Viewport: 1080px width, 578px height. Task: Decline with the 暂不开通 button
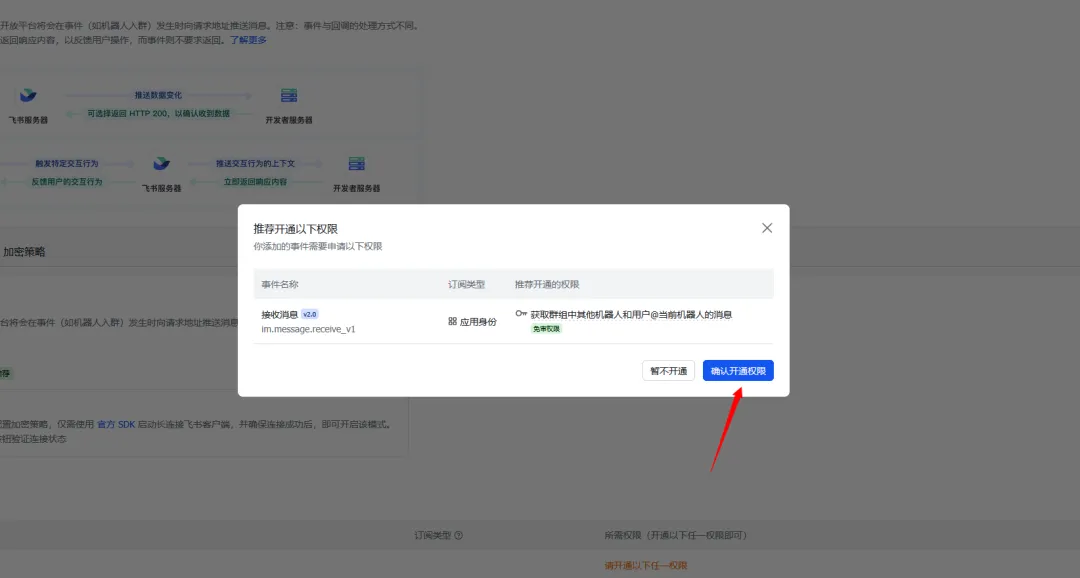[668, 371]
